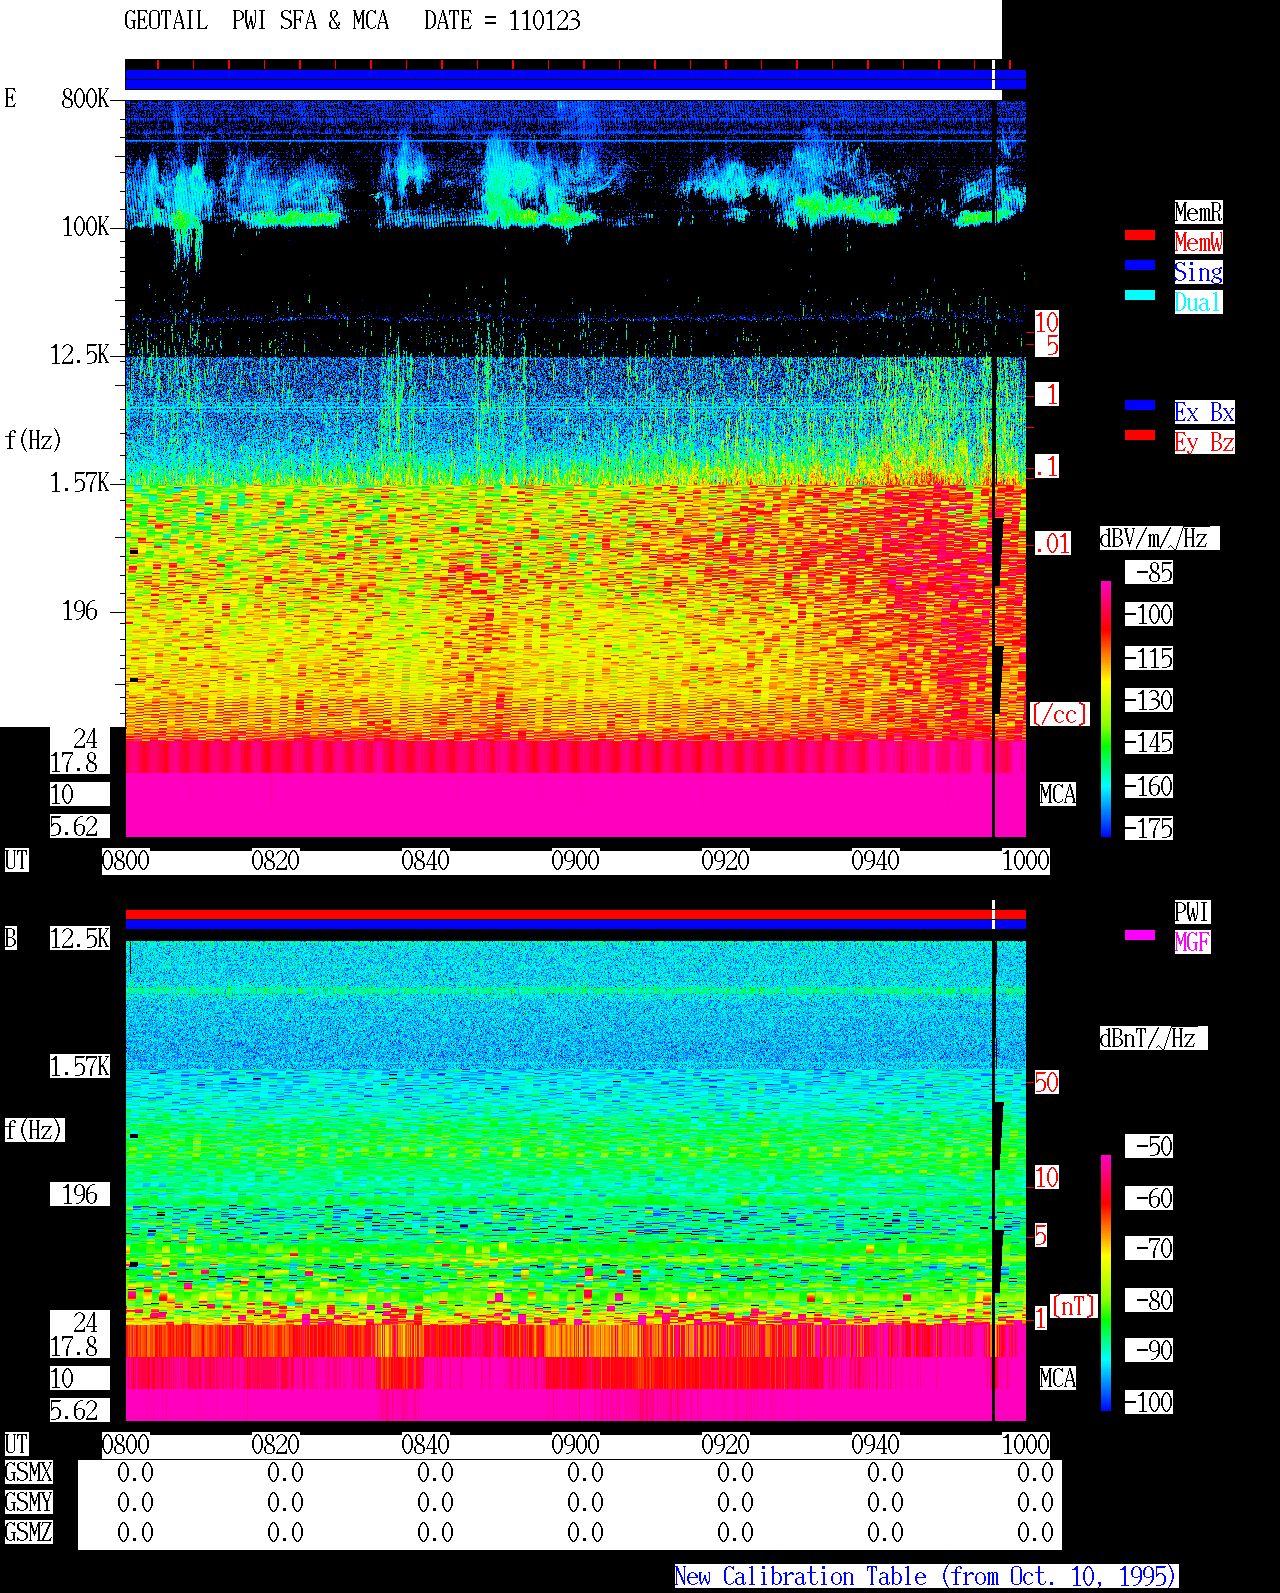
Task: Click the Dual legend label
Action: click(1198, 302)
